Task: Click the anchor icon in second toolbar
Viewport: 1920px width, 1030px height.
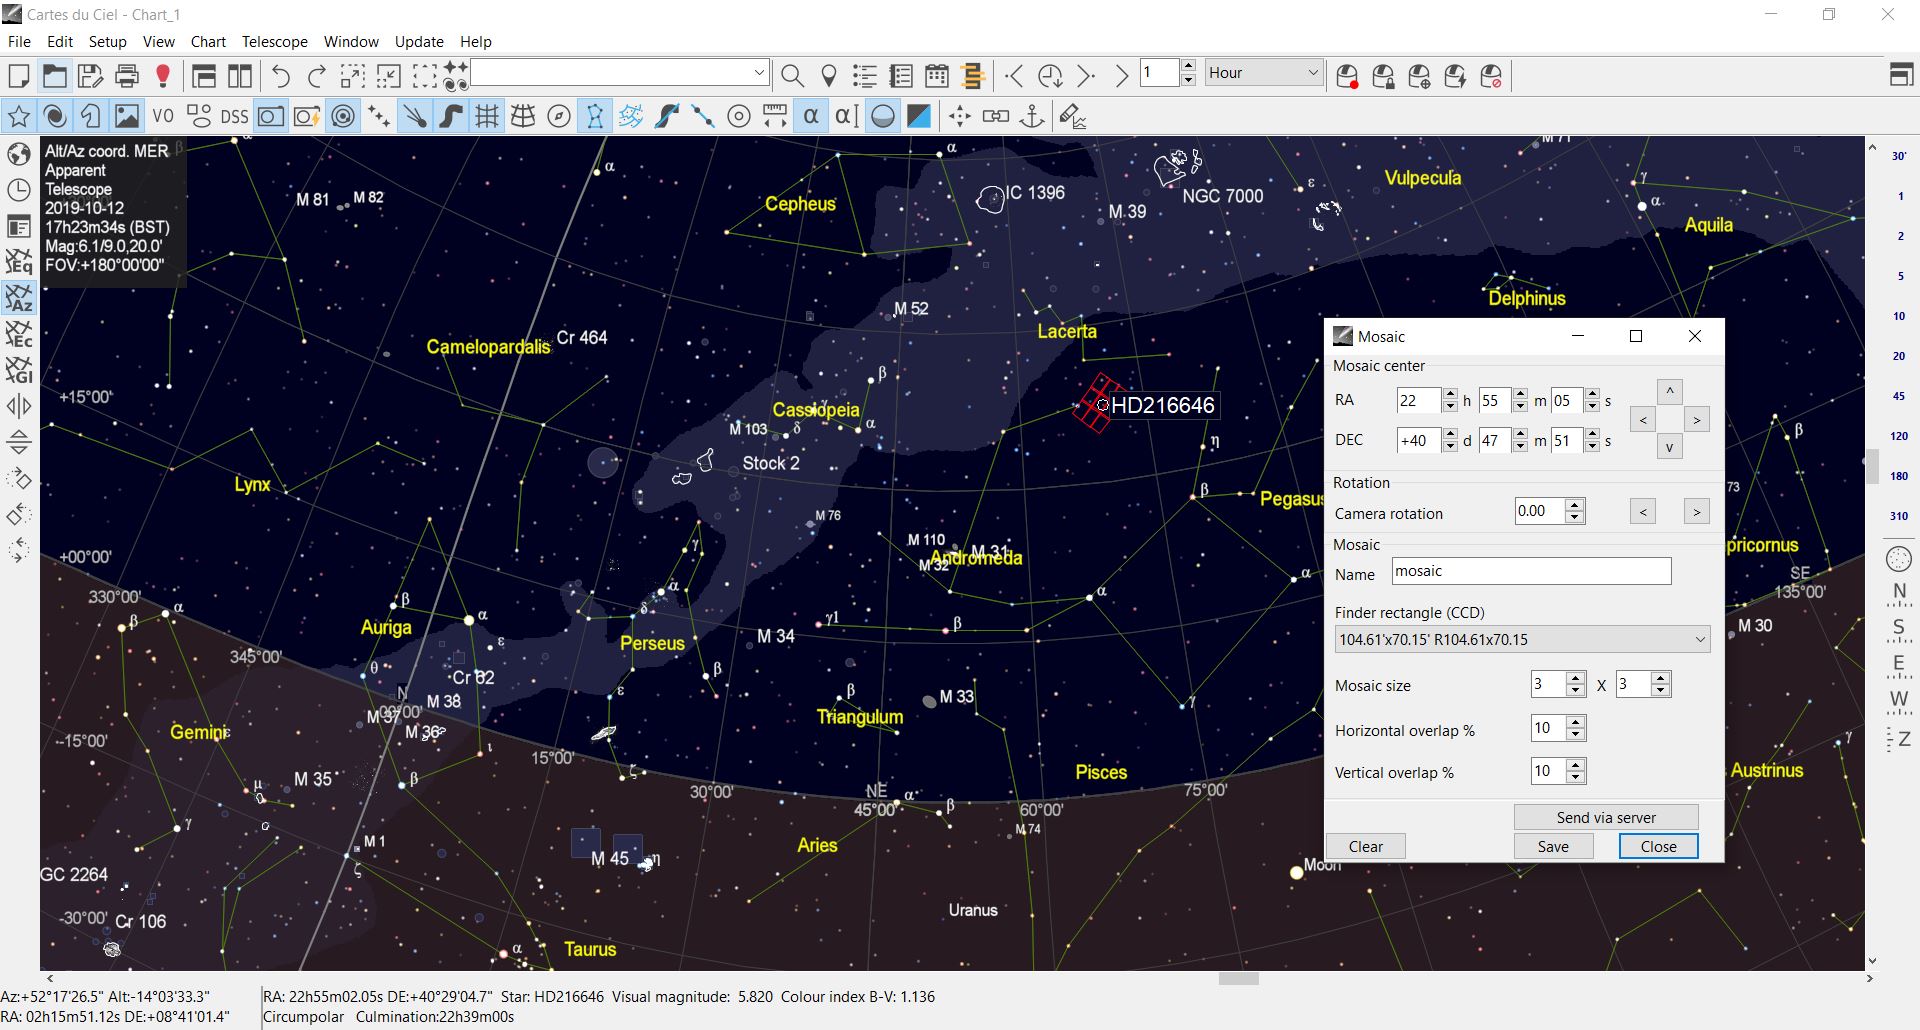Action: [1032, 117]
